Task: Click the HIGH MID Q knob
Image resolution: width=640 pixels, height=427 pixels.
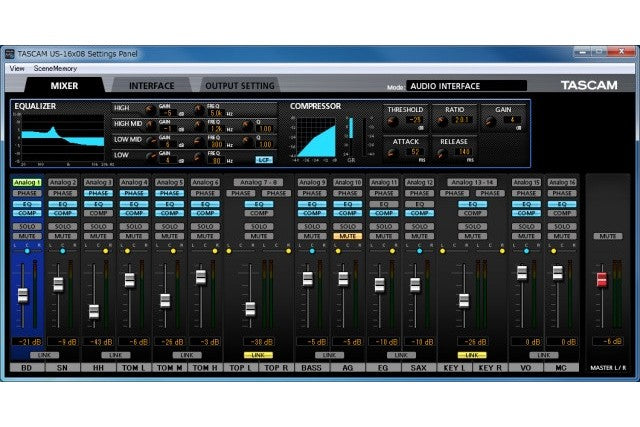Action: point(247,126)
